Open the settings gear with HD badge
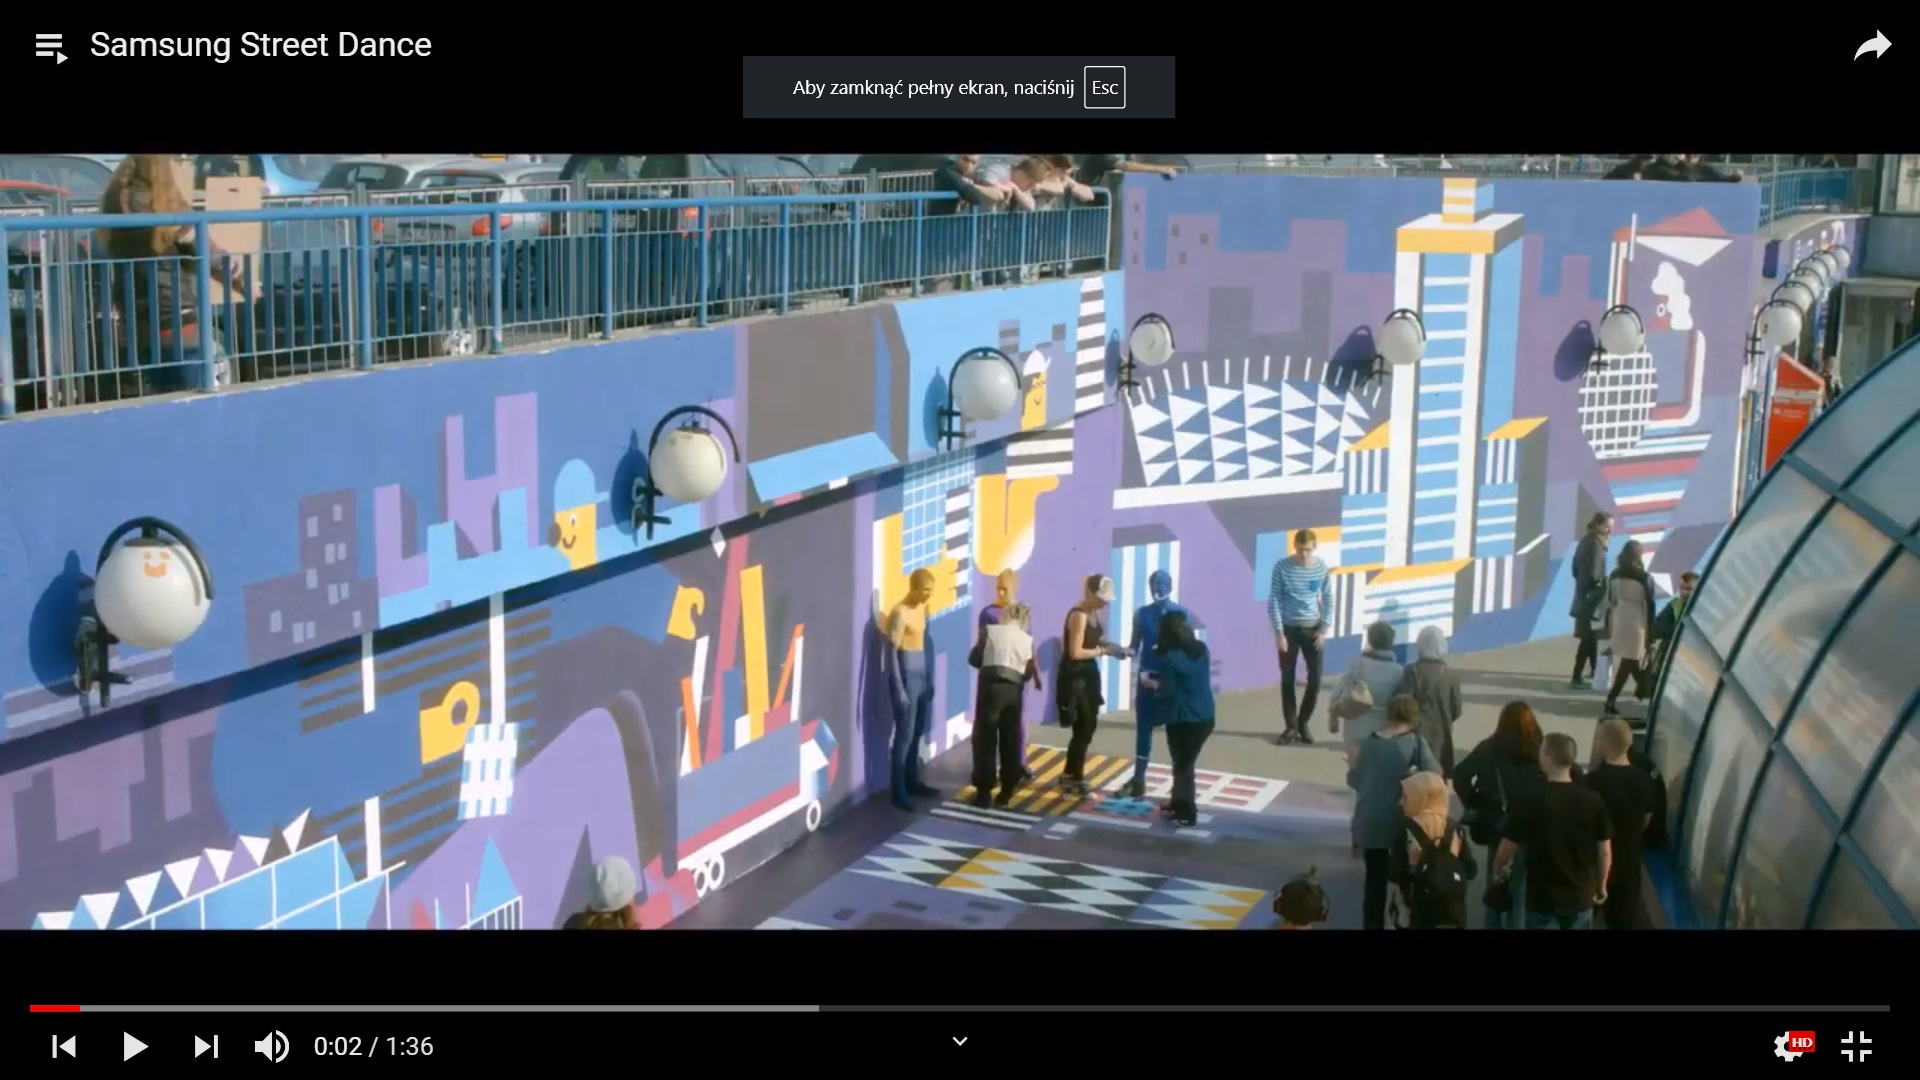 [x=1791, y=1046]
